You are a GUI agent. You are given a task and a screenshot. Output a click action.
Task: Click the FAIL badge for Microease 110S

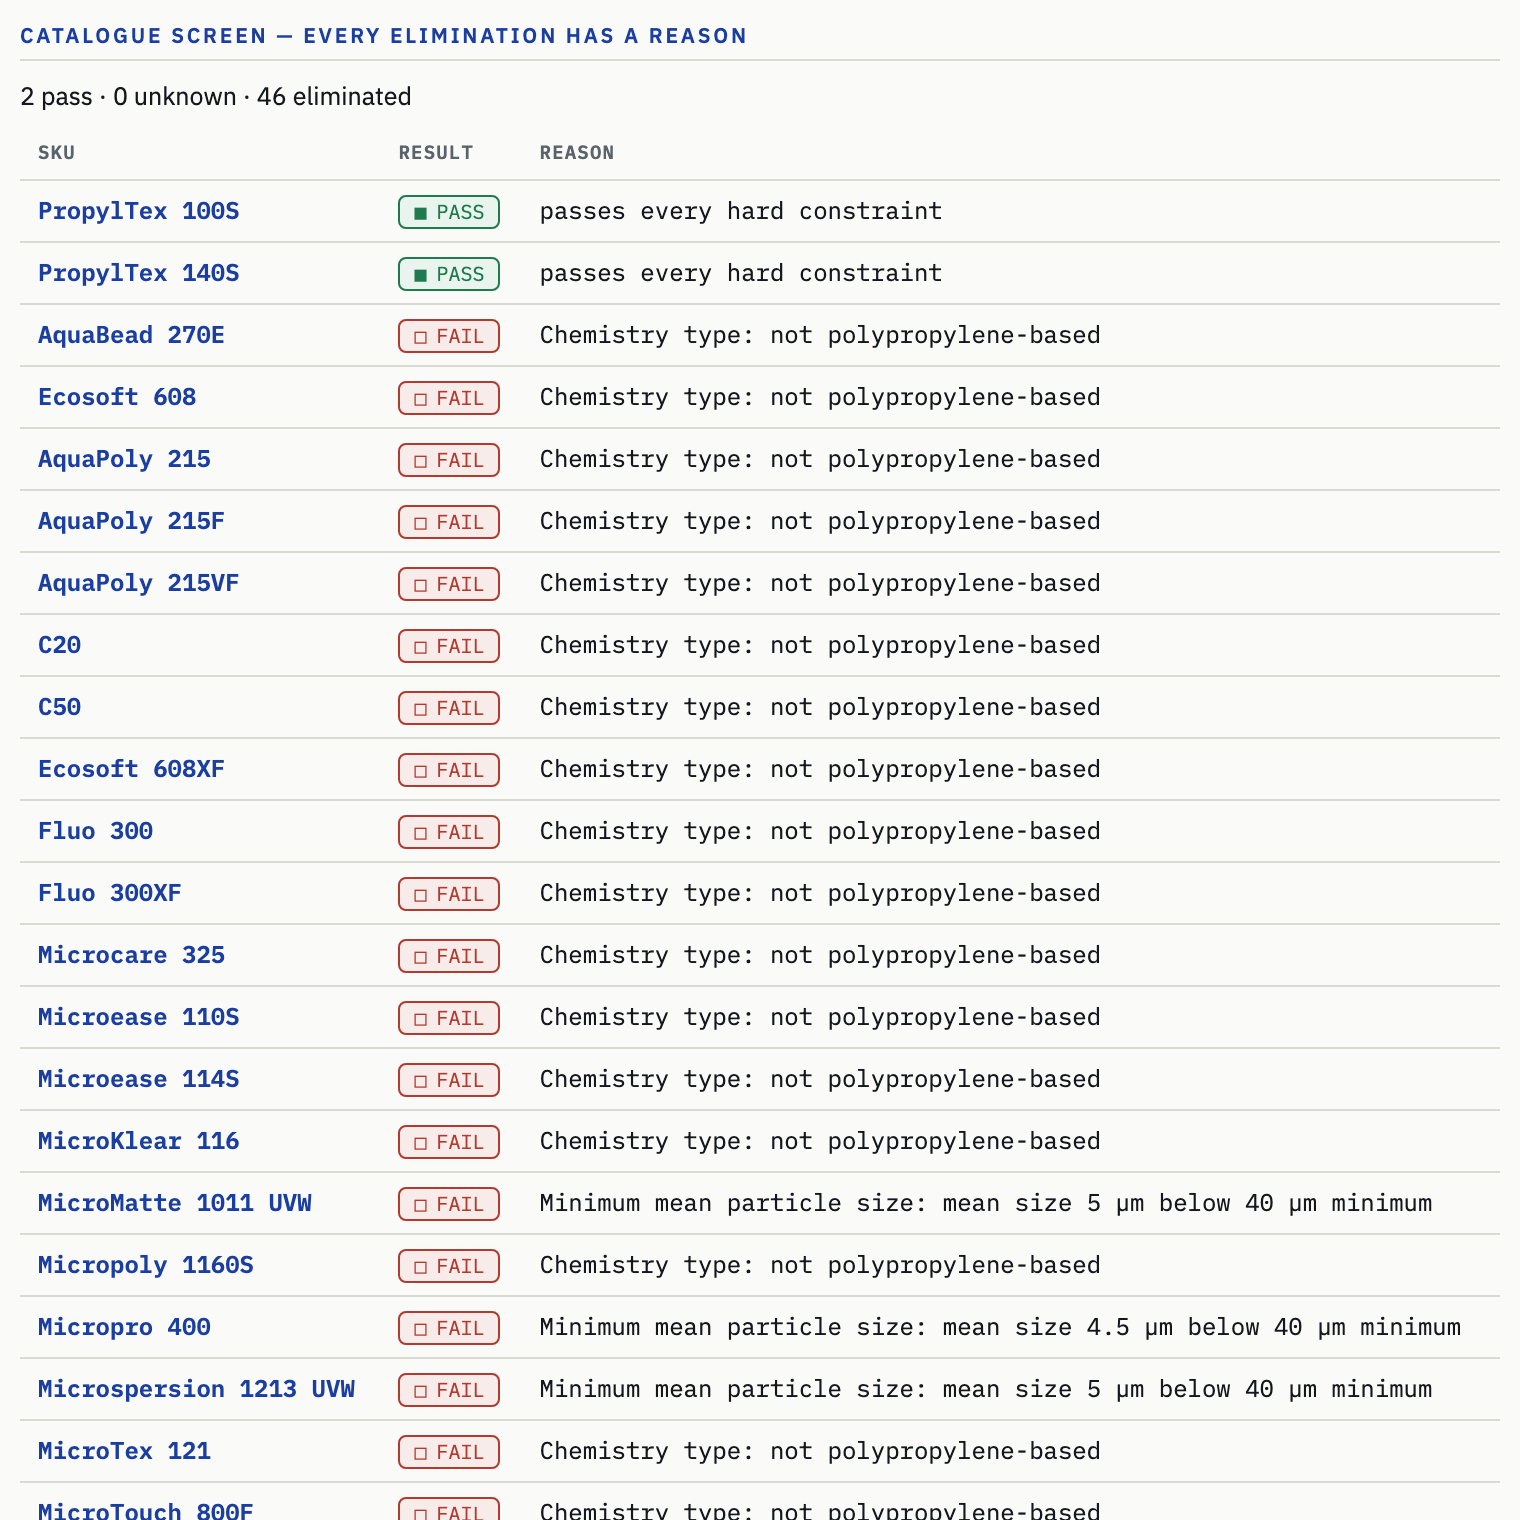449,1018
